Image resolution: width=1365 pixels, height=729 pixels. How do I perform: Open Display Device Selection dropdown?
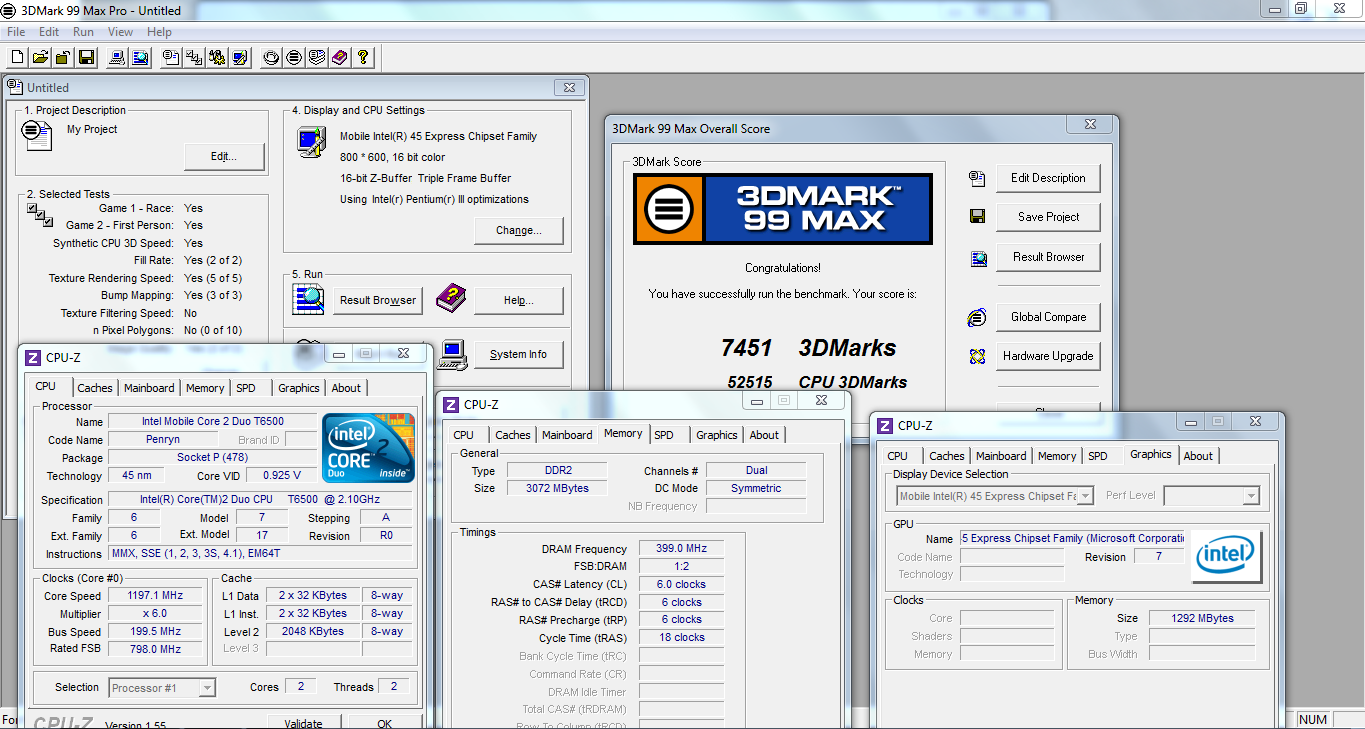click(x=1086, y=496)
